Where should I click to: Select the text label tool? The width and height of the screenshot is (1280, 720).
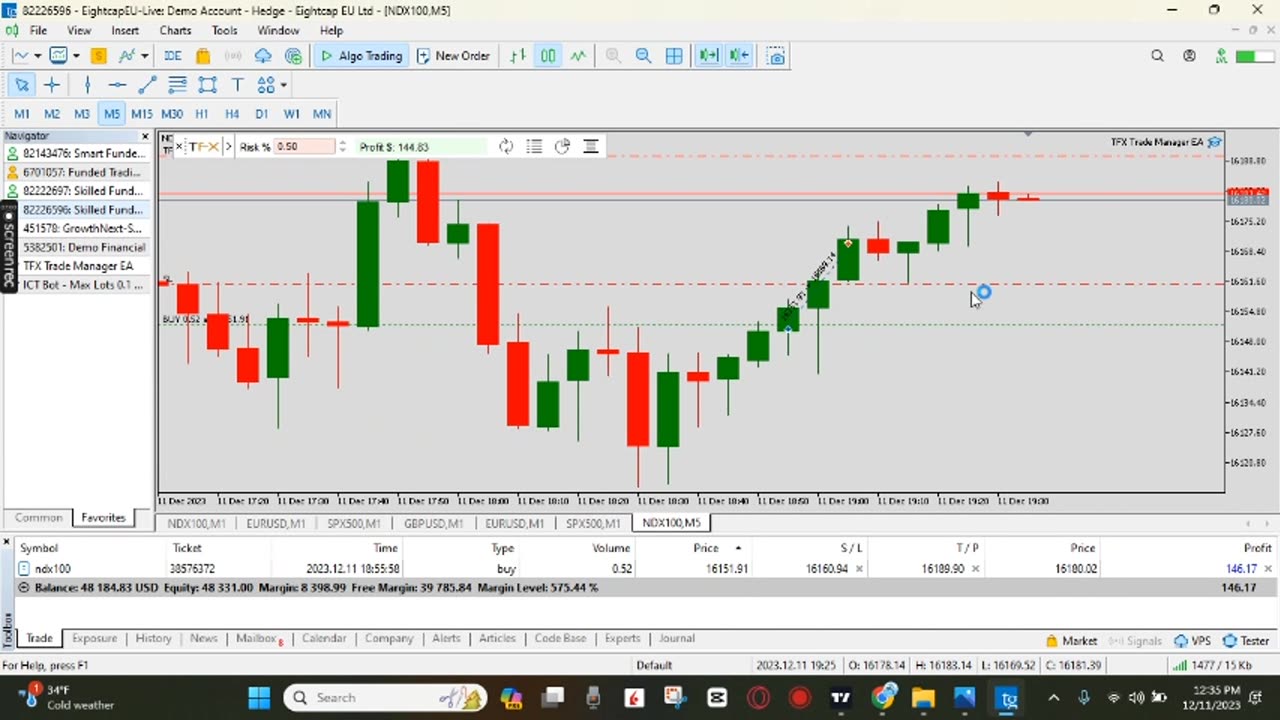tap(237, 85)
